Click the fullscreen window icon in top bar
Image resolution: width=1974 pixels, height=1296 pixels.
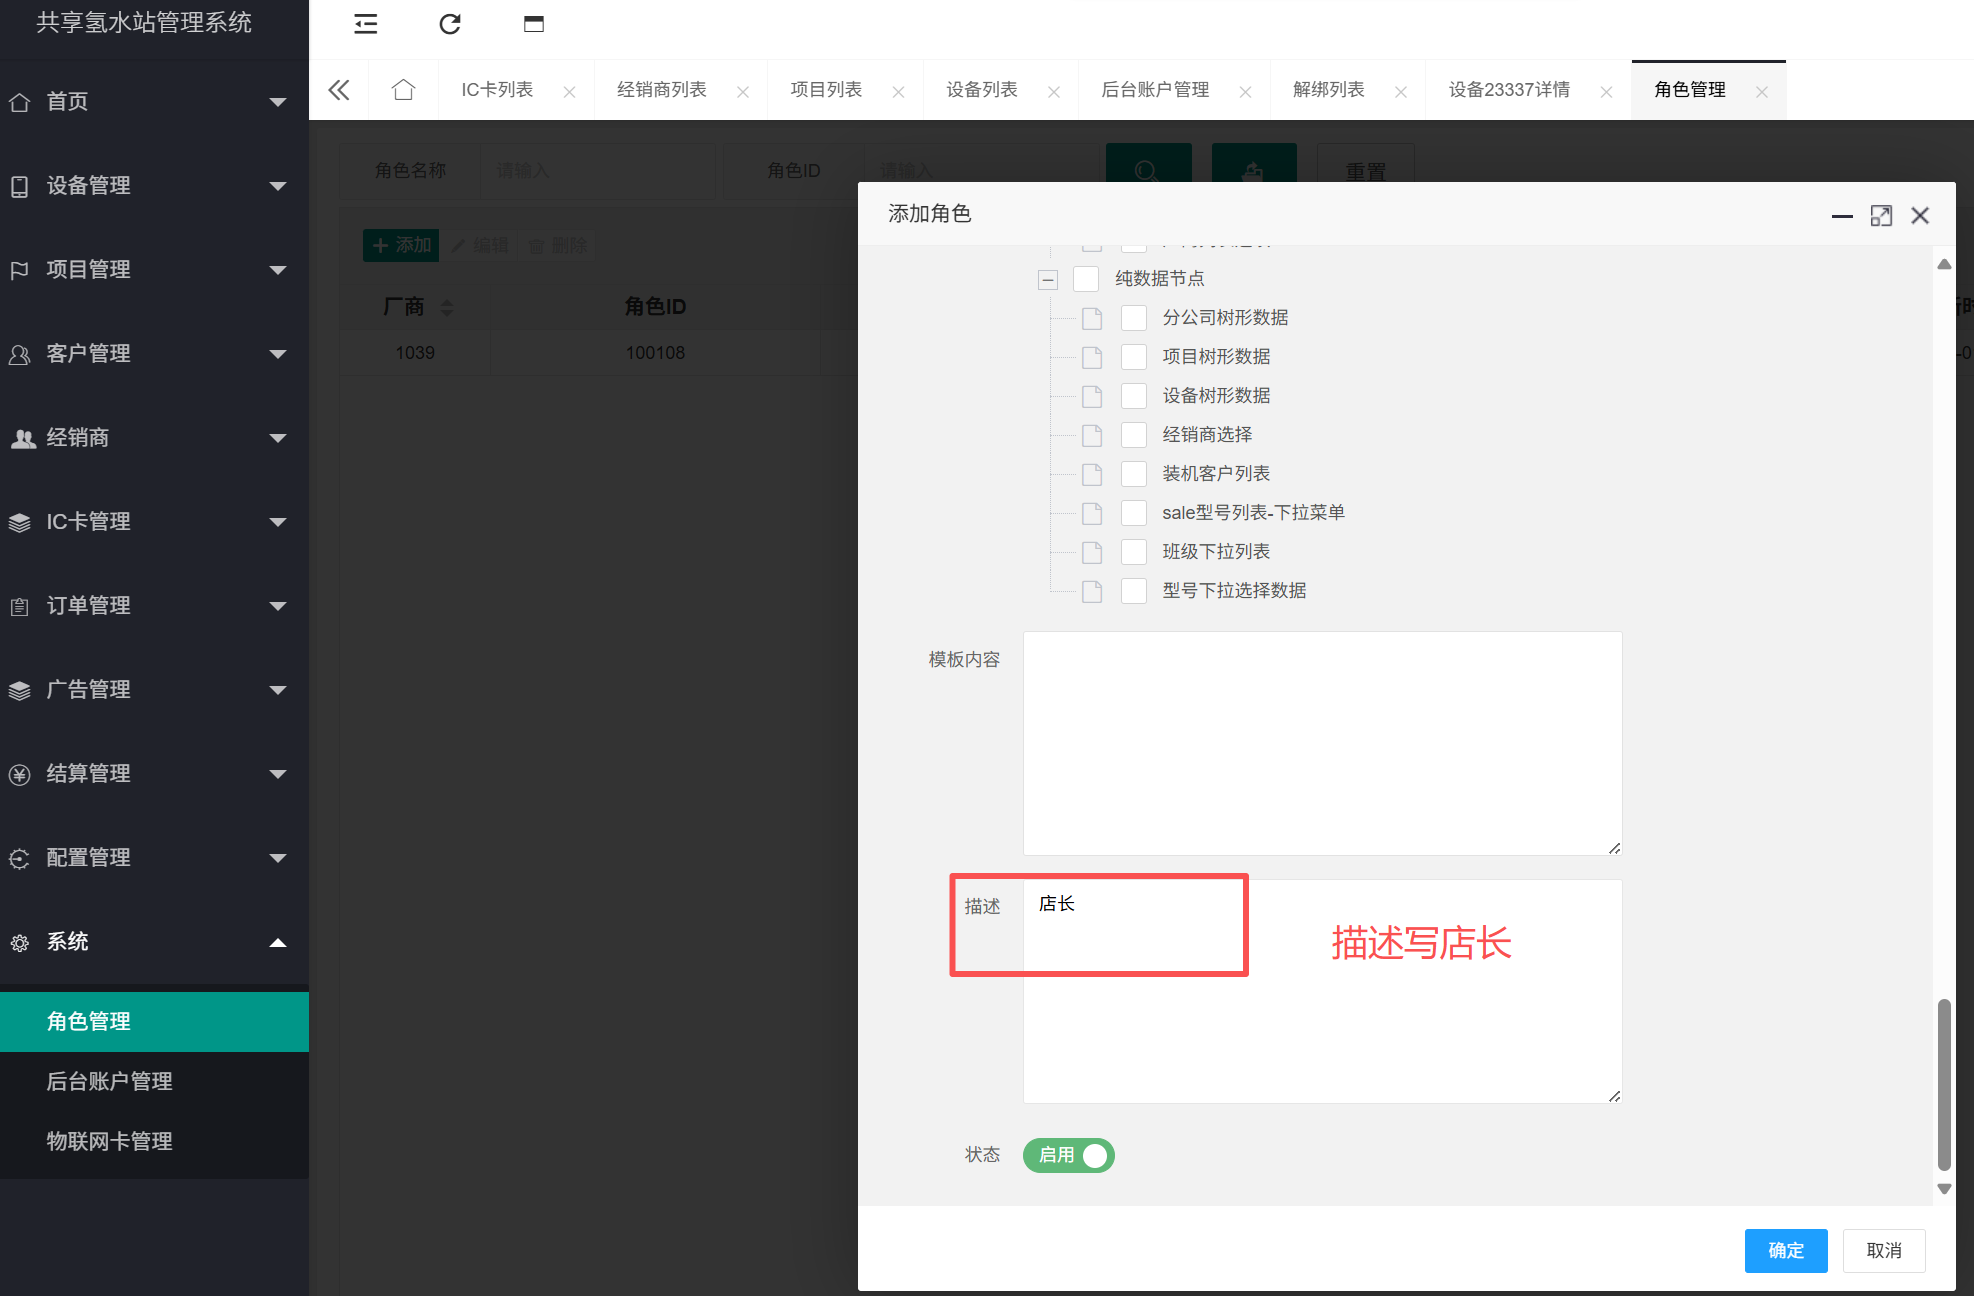pyautogui.click(x=534, y=24)
